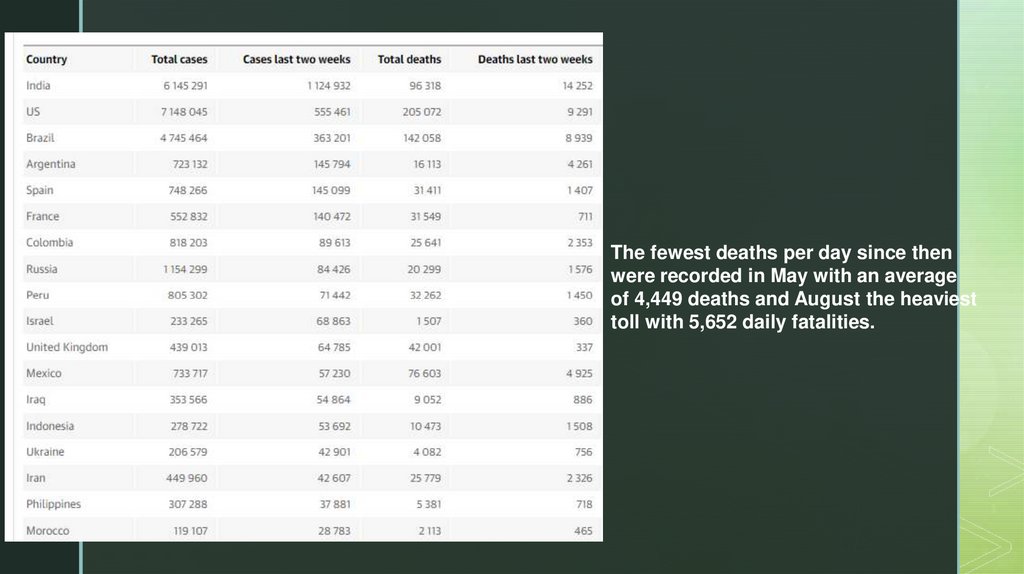Select US total deaths figure 205 072
Screen dimensions: 1024x574
pos(421,112)
